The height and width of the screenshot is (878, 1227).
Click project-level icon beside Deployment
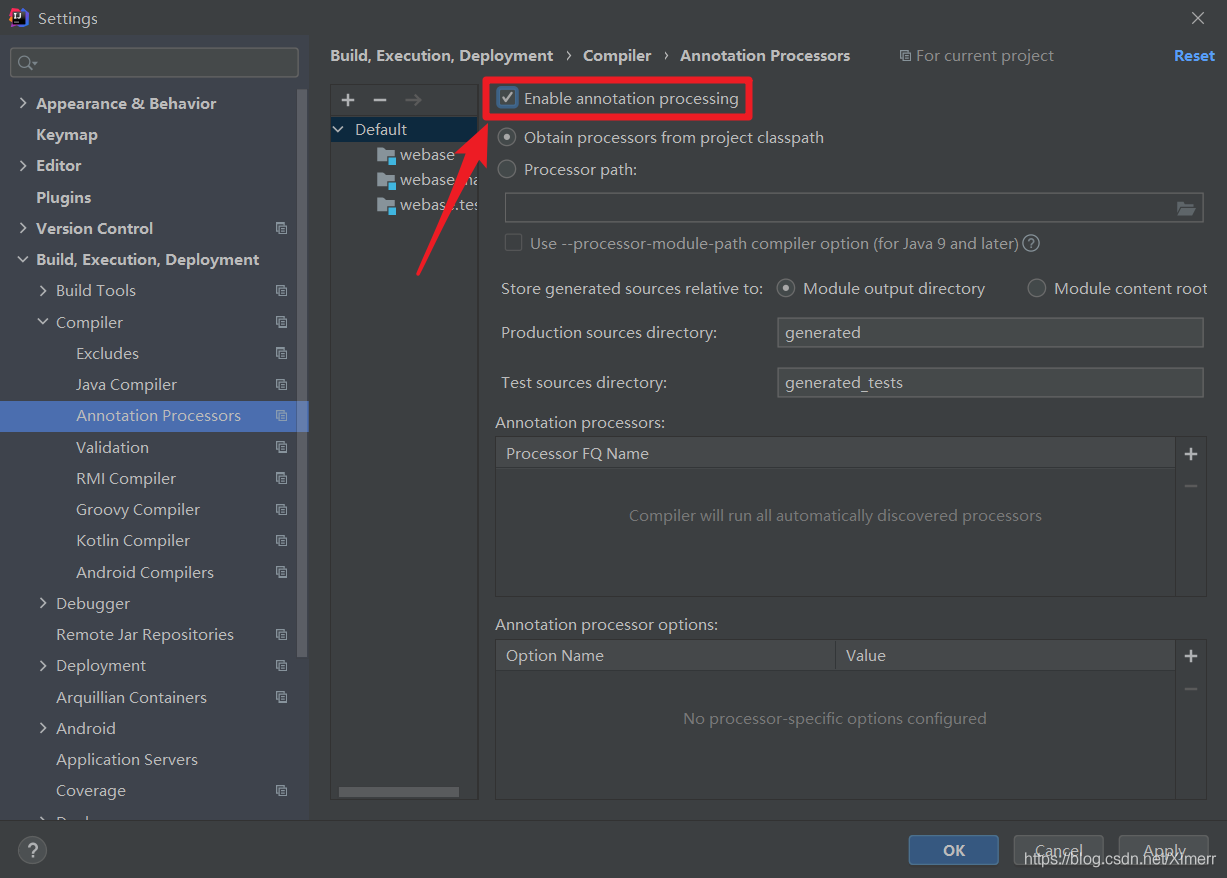(281, 665)
